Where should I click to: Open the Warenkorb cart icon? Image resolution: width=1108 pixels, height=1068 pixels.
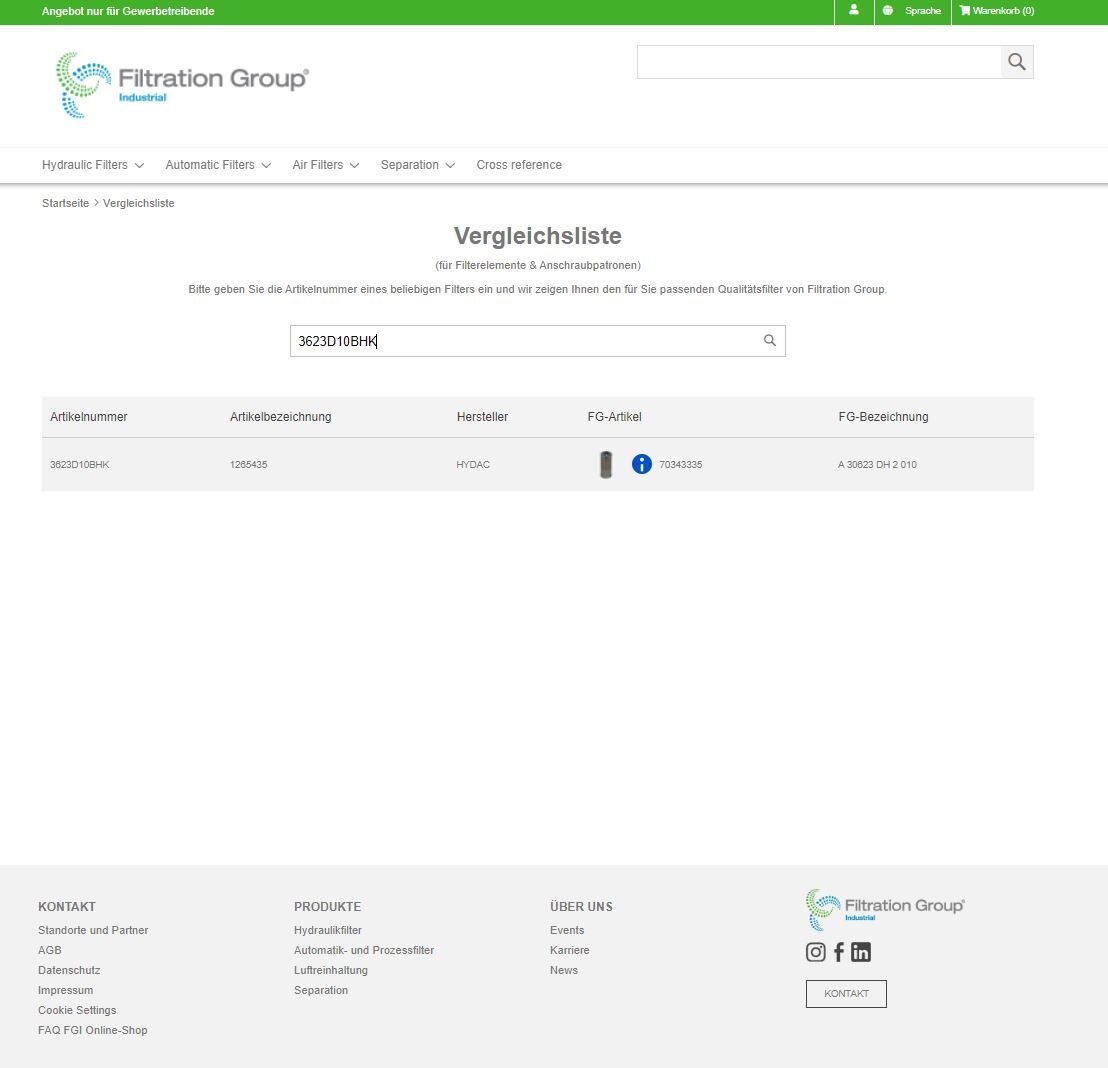click(963, 11)
